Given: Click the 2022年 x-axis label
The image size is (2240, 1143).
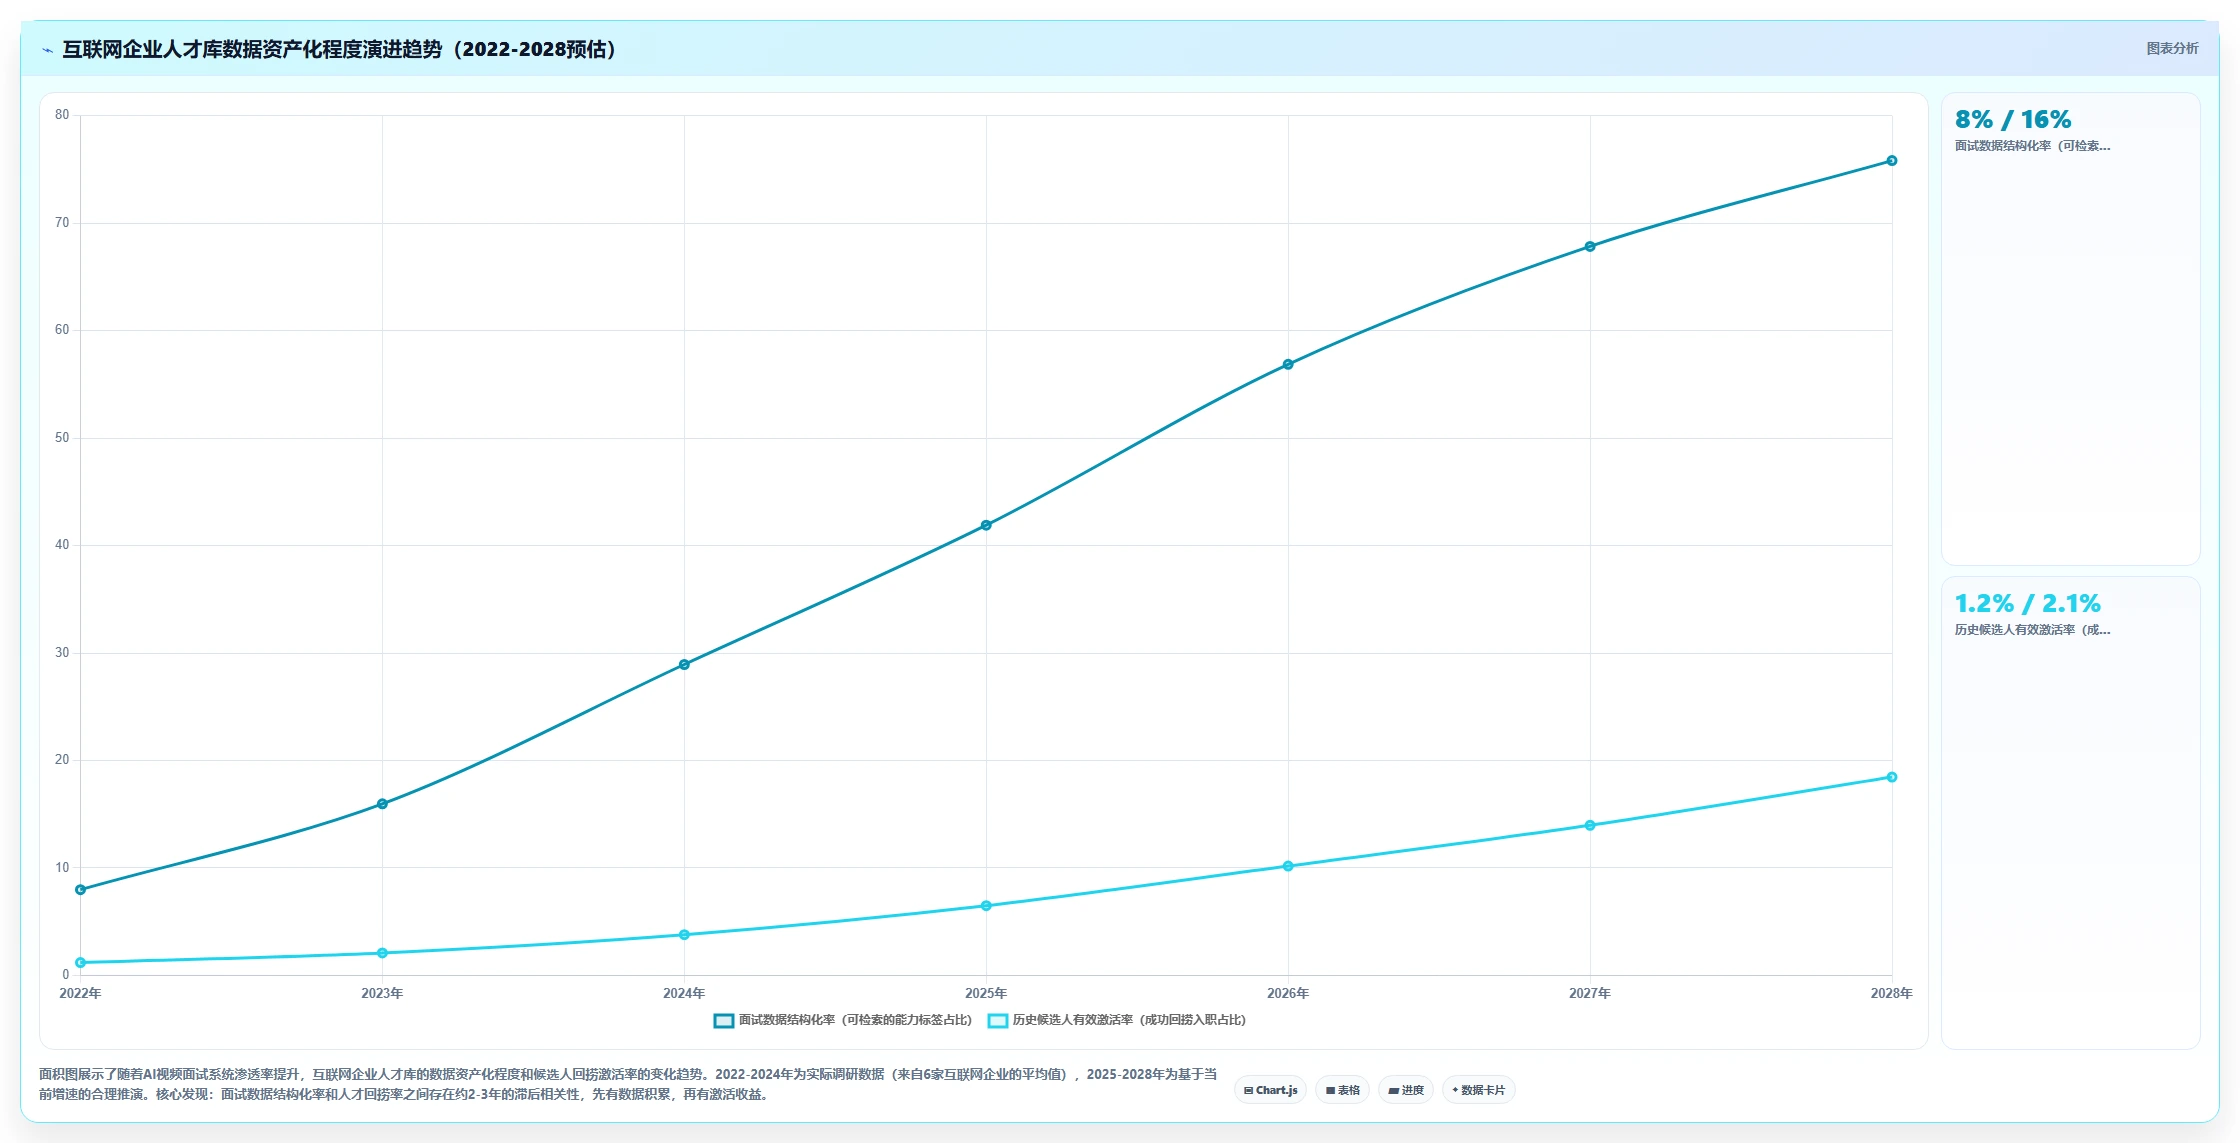Looking at the screenshot, I should point(80,993).
